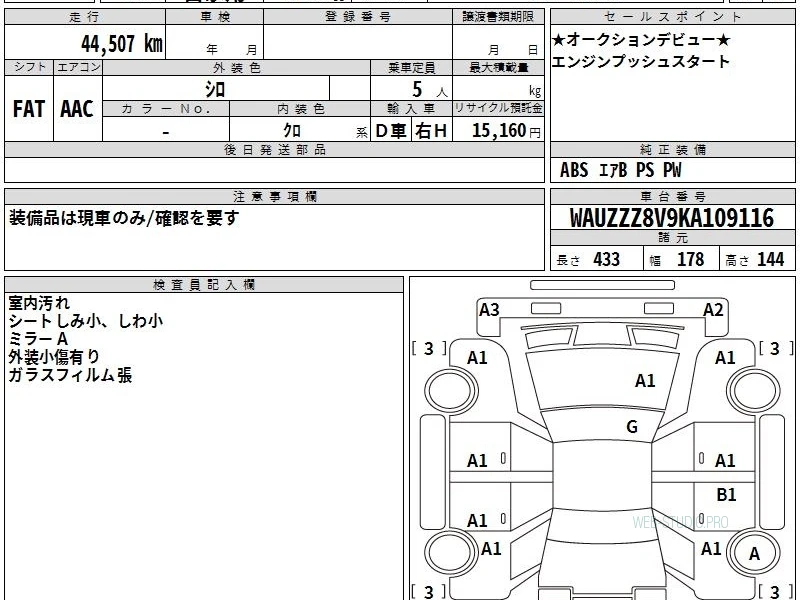
Task: Click the 譲渡書類期限 header
Action: point(498,17)
